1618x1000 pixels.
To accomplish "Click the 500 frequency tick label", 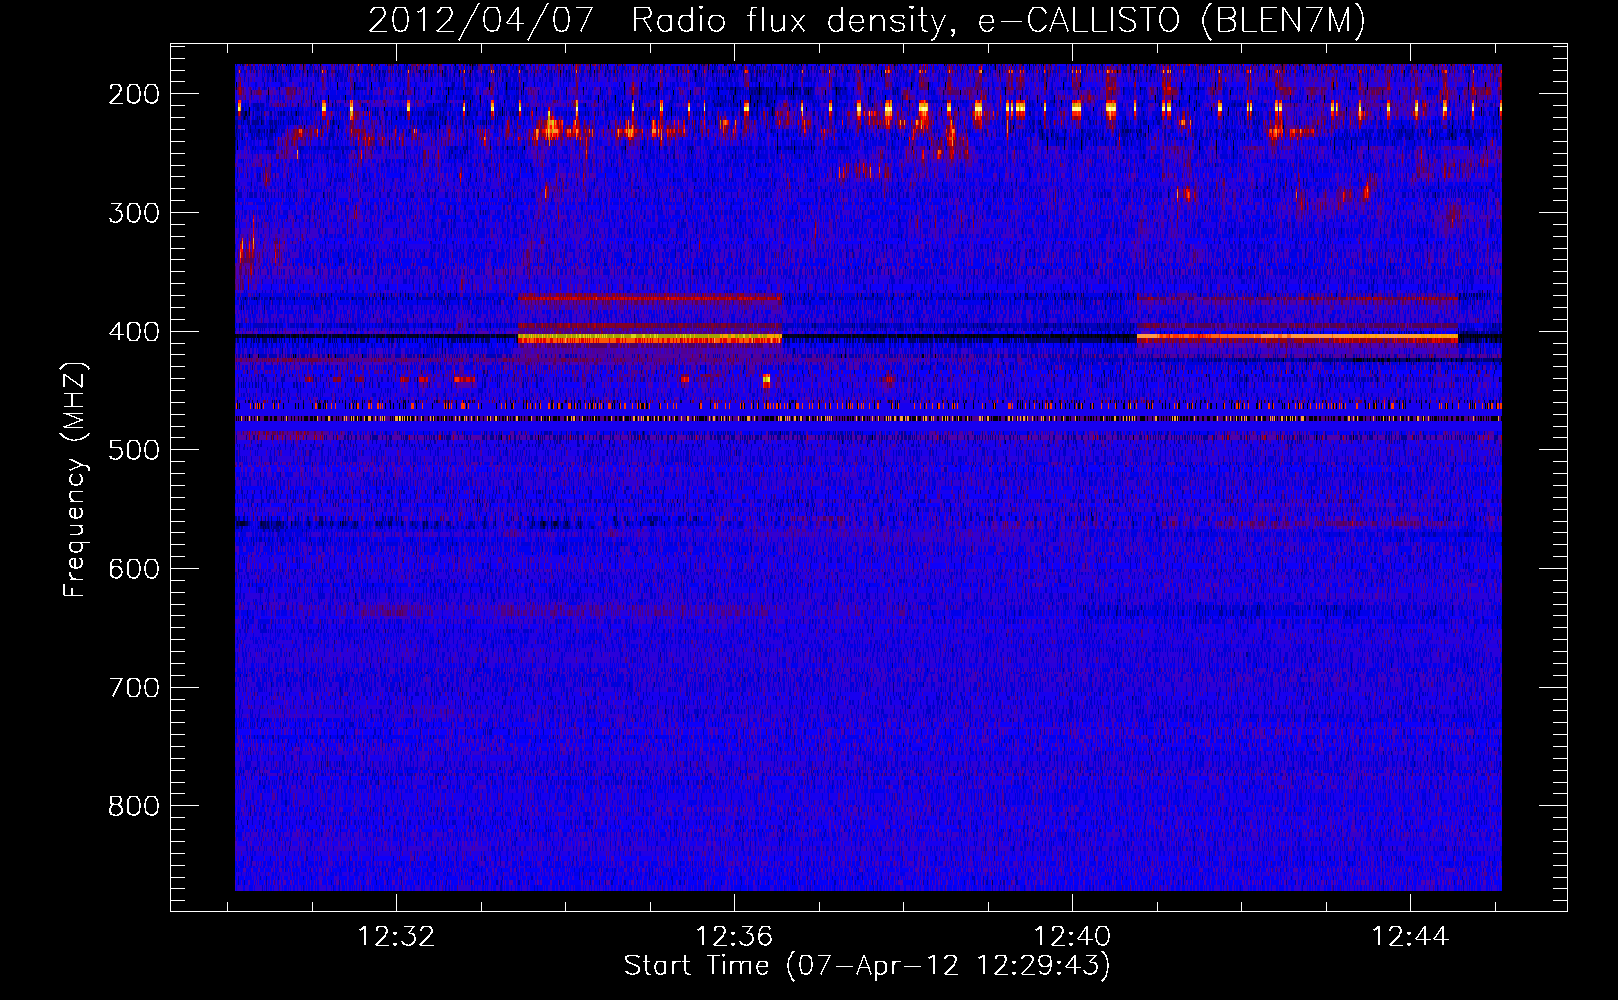I will 133,450.
